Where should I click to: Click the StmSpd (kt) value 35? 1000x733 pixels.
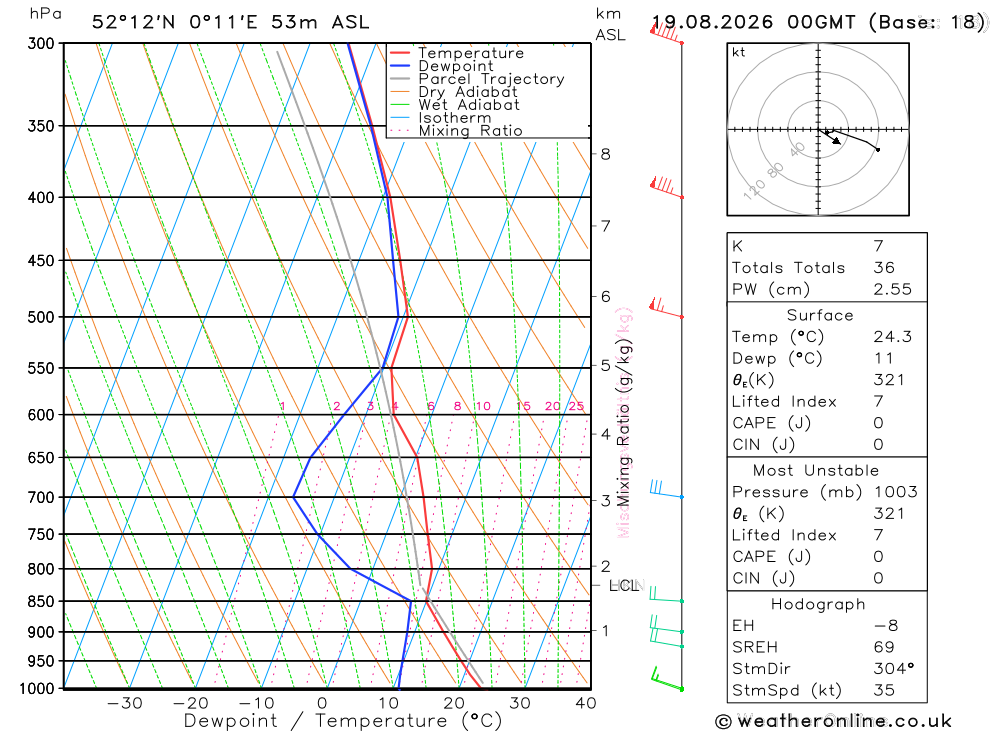pos(884,691)
